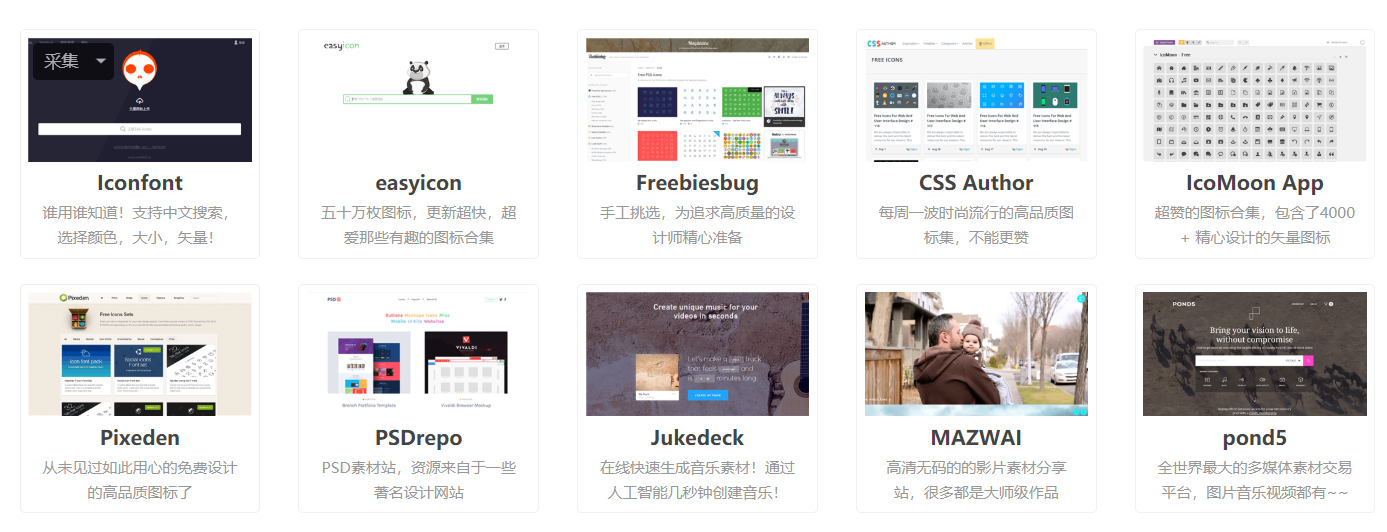Select the pond5 title link
This screenshot has width=1387, height=532.
tap(1255, 437)
